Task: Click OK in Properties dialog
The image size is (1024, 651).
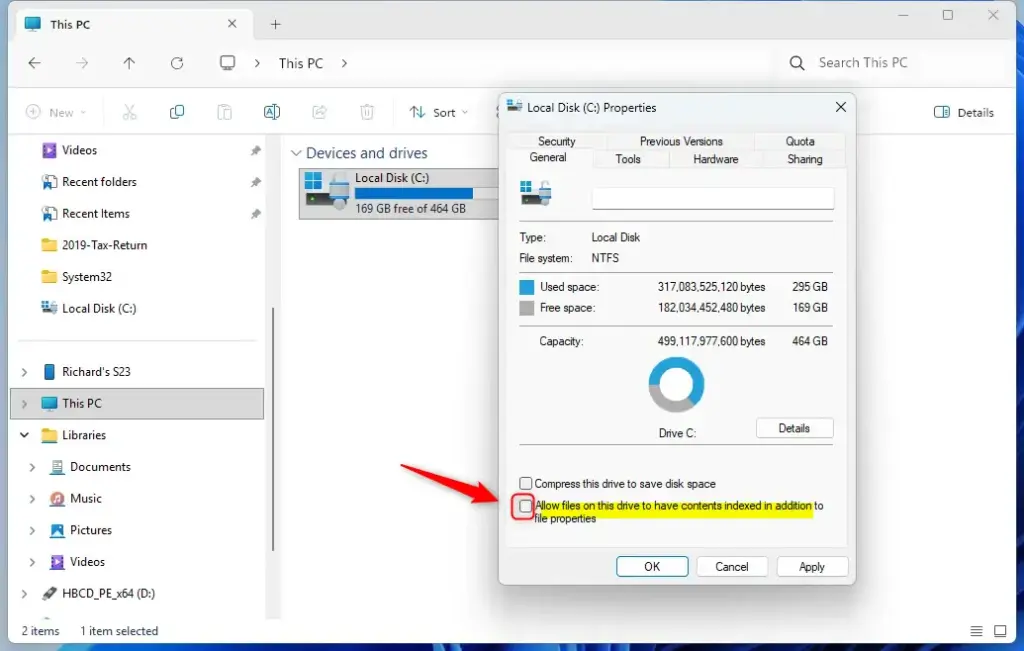Action: (x=652, y=567)
